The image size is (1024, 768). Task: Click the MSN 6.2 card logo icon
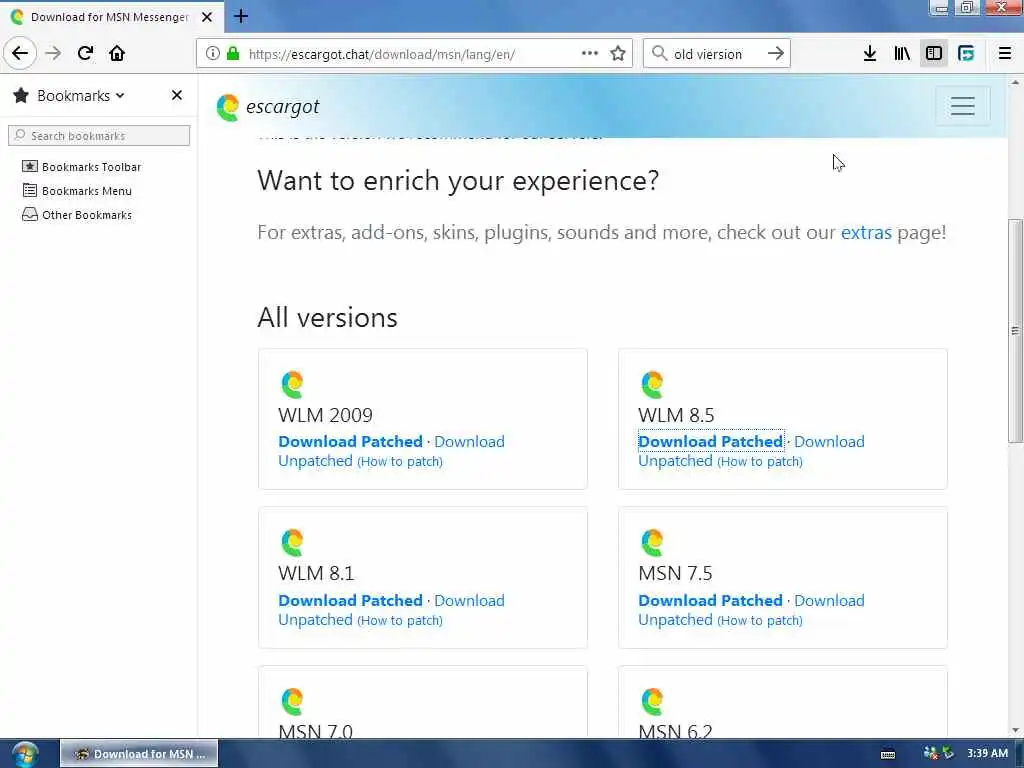tap(652, 701)
